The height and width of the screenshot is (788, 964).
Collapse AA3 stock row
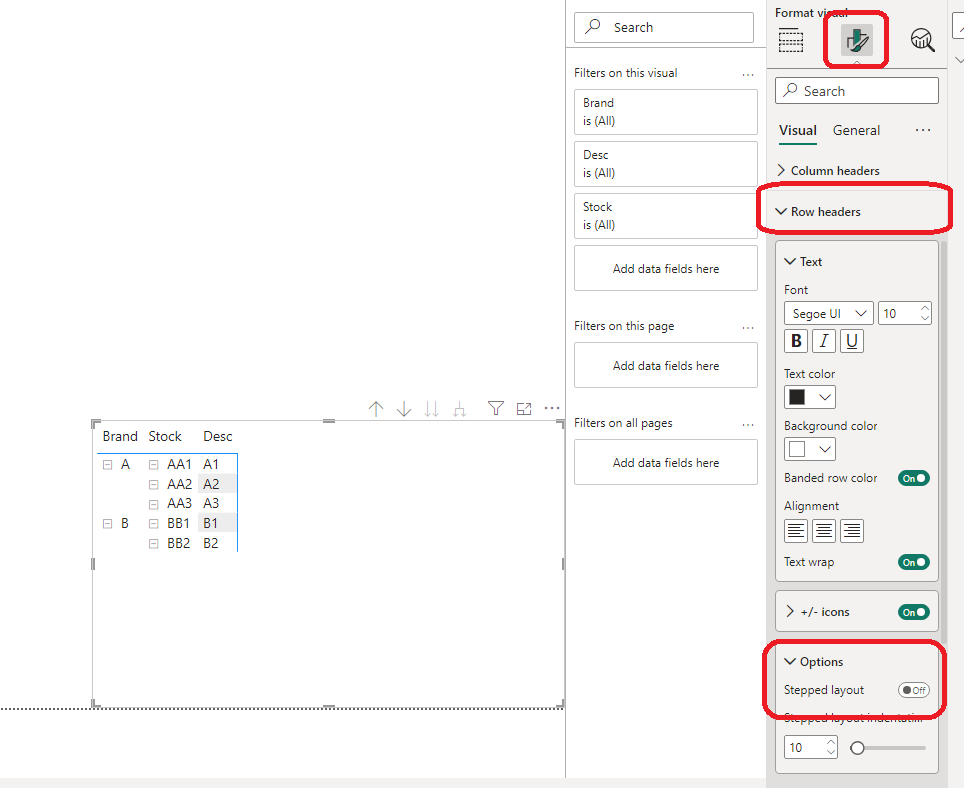154,504
